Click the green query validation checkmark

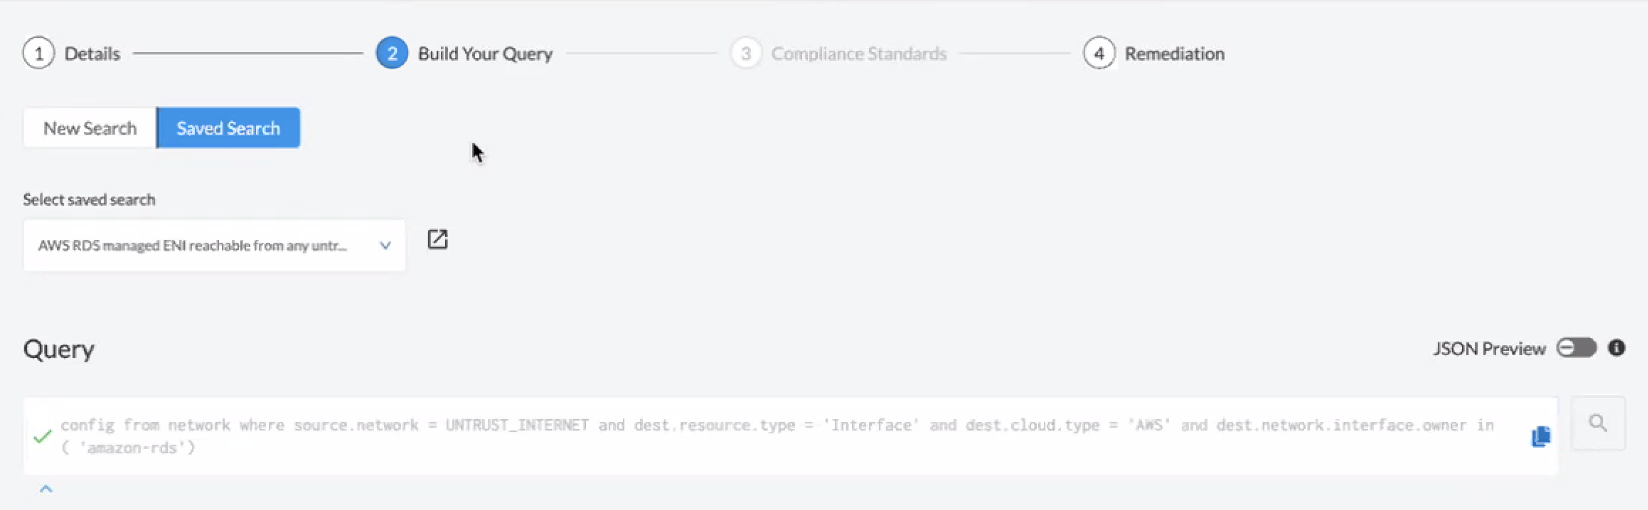pos(42,436)
